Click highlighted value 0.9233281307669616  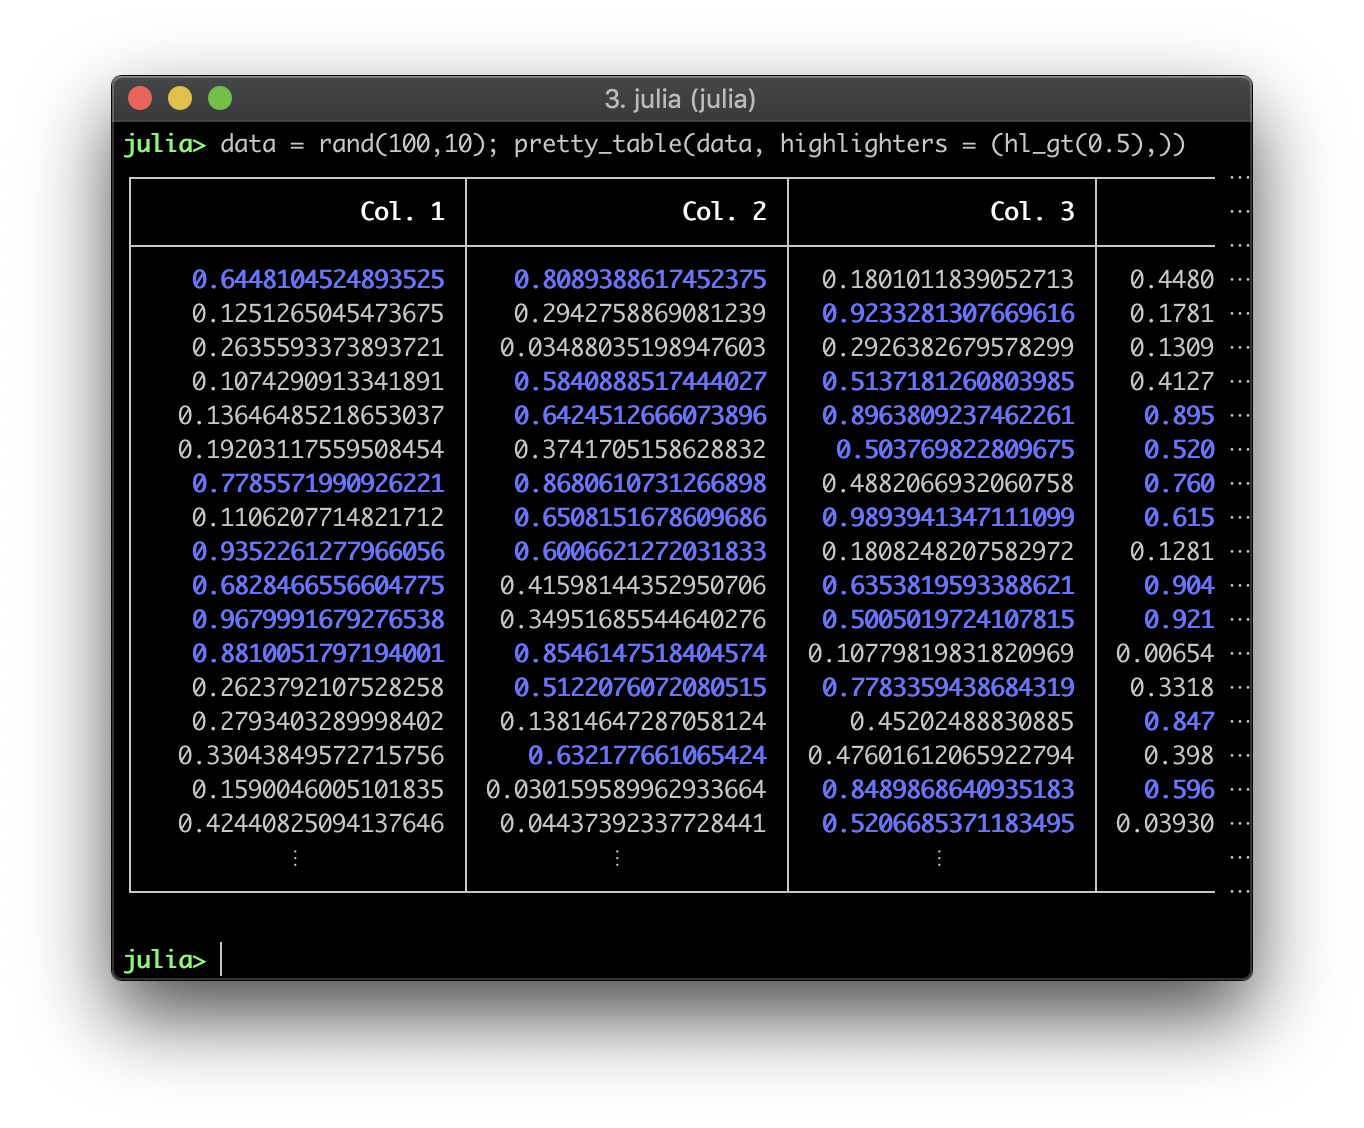click(x=948, y=314)
